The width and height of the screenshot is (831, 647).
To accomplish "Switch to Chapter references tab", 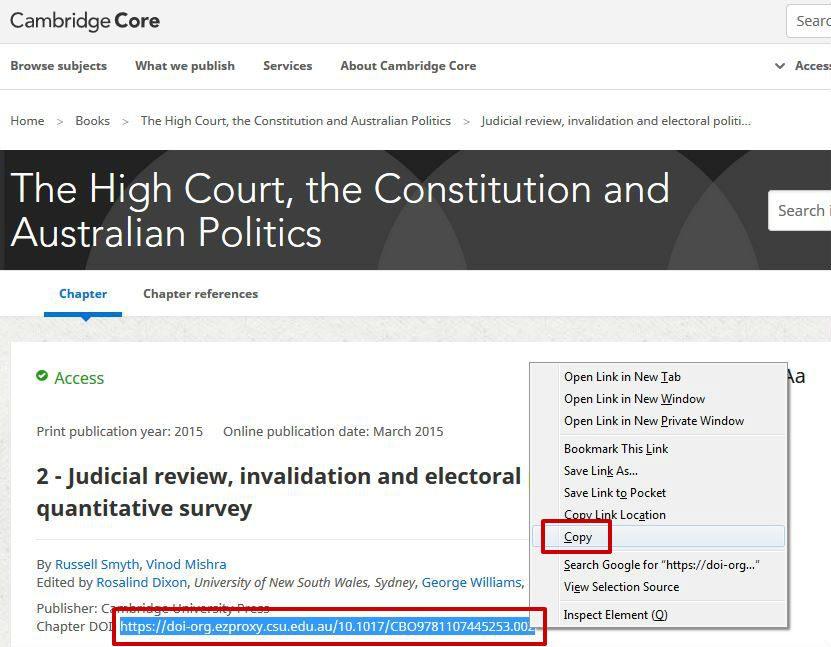I will click(x=201, y=294).
